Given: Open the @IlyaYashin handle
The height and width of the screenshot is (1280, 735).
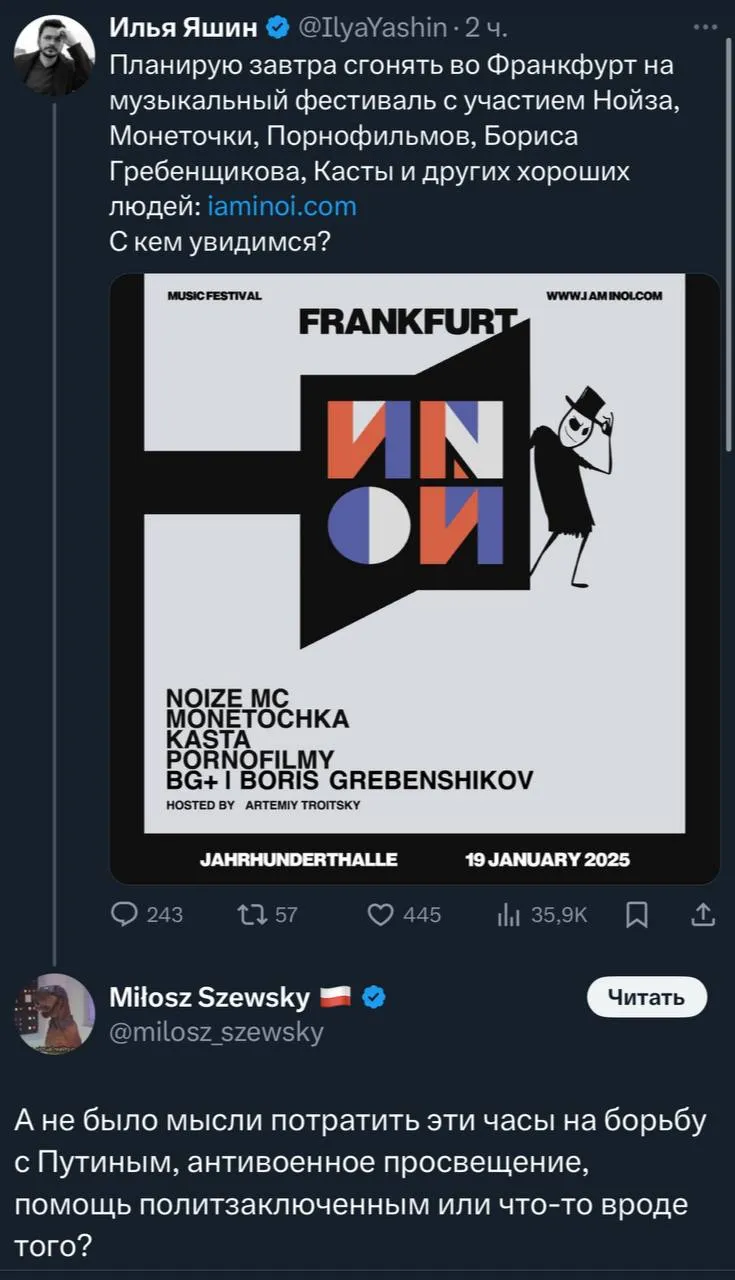Looking at the screenshot, I should [371, 29].
